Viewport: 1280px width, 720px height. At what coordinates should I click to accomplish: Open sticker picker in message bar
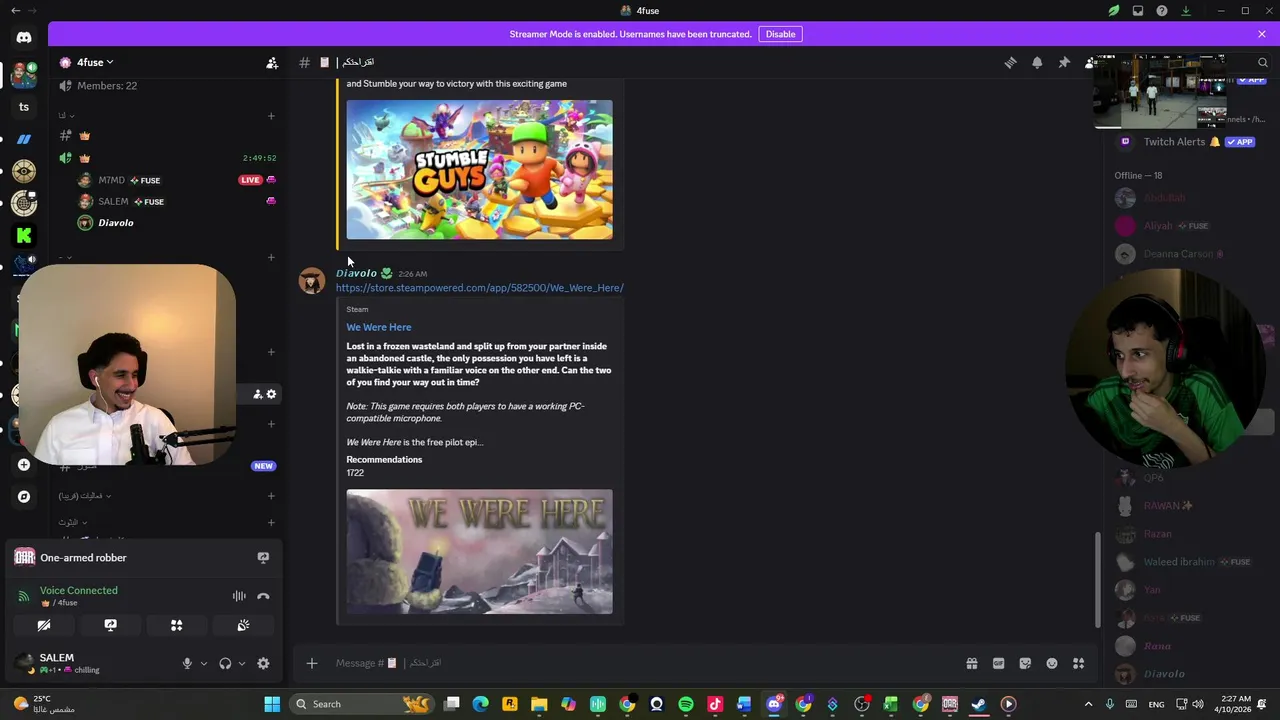1025,663
